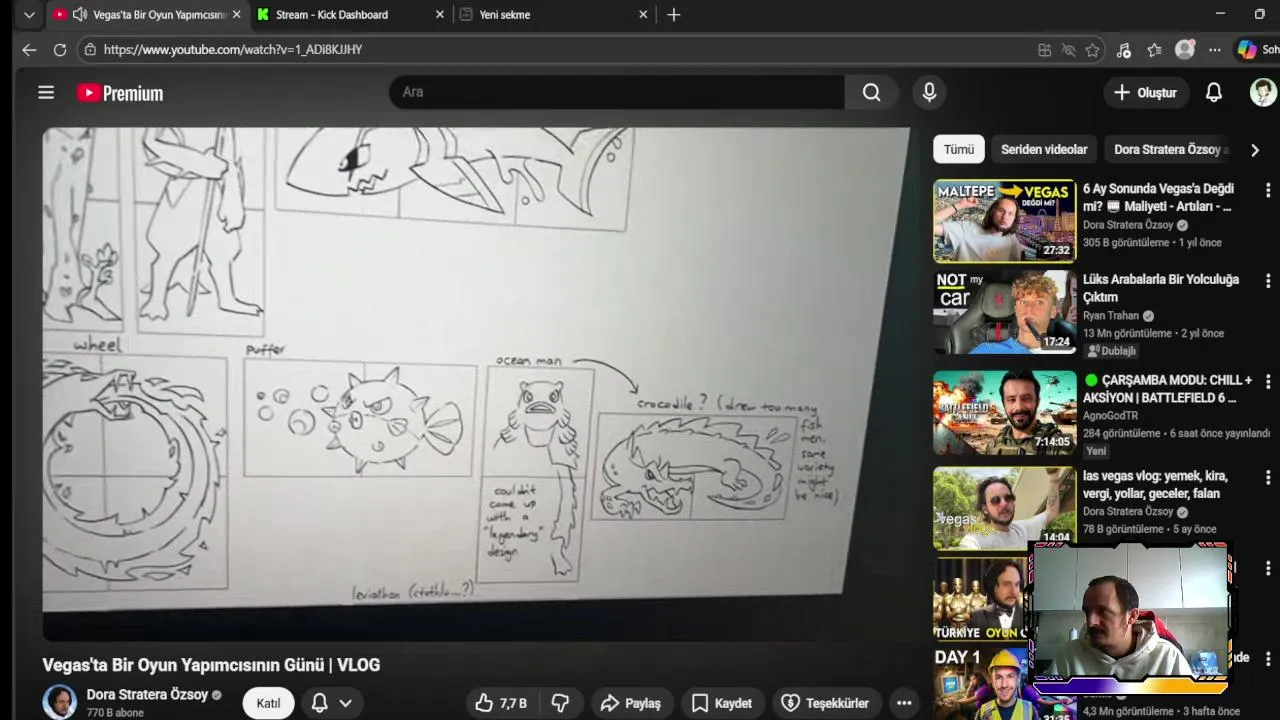This screenshot has width=1280, height=720.
Task: Open 'Lüks Arabalarla Bir Yolculuğa Çıktım' title
Action: [x=1161, y=288]
